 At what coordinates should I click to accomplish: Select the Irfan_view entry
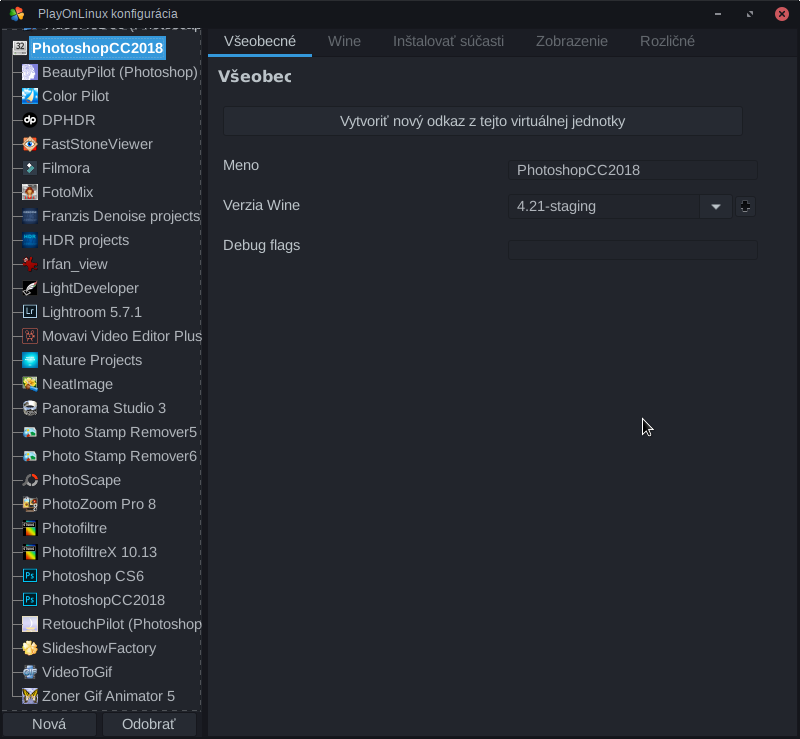pos(74,264)
